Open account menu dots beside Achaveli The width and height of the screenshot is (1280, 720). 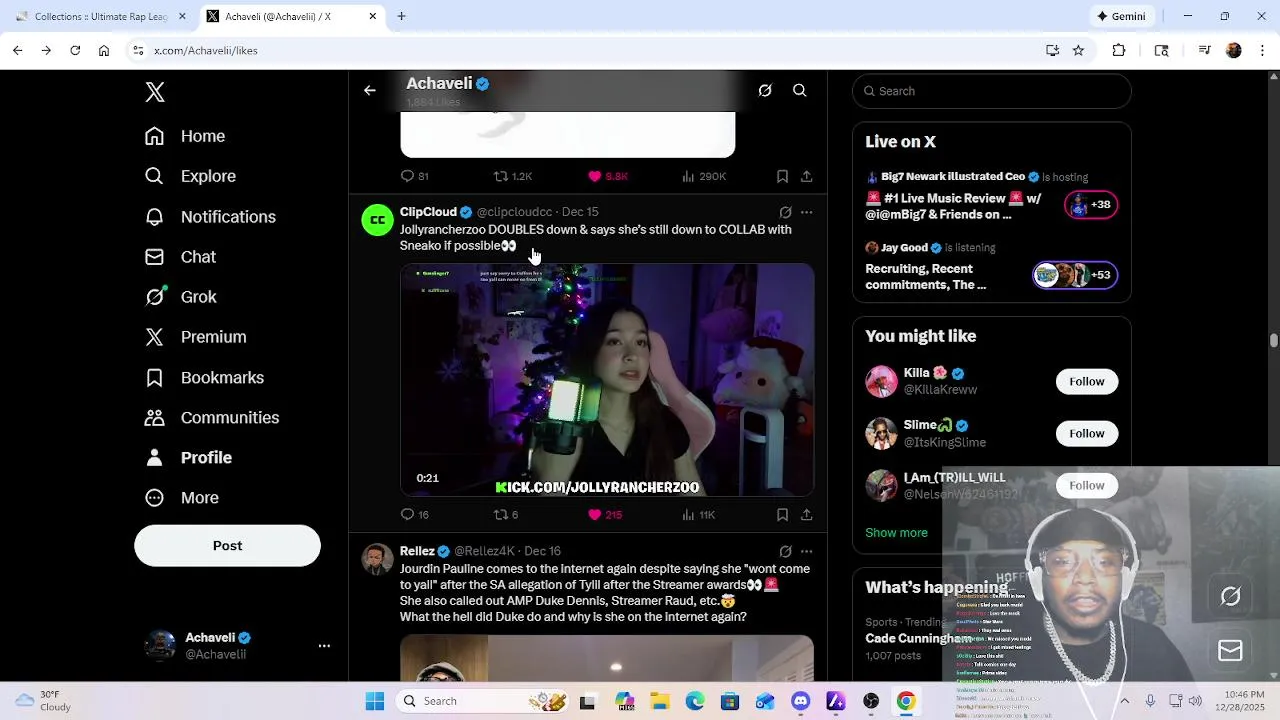tap(324, 646)
